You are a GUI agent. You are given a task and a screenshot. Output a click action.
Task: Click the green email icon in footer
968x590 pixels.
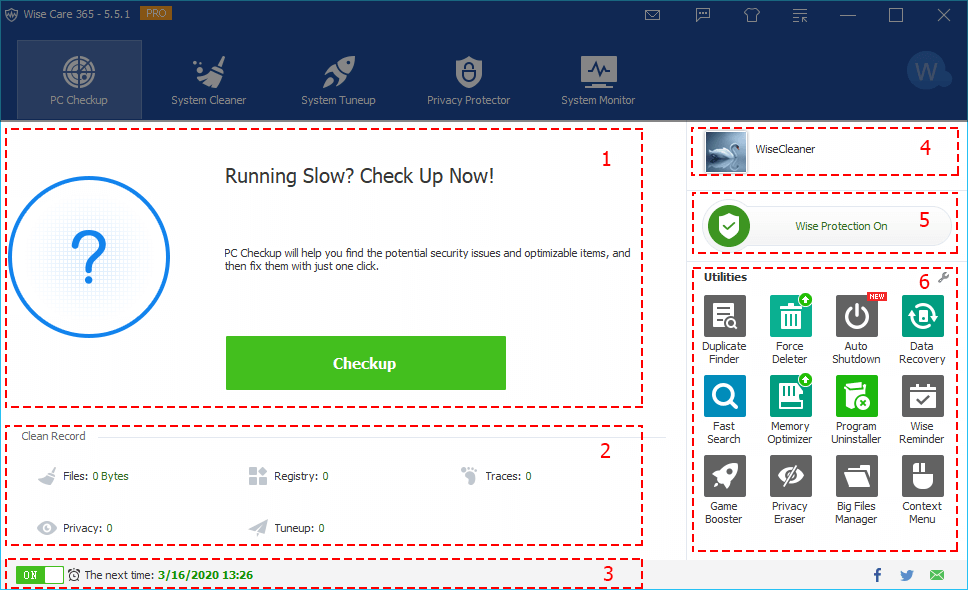tap(937, 575)
